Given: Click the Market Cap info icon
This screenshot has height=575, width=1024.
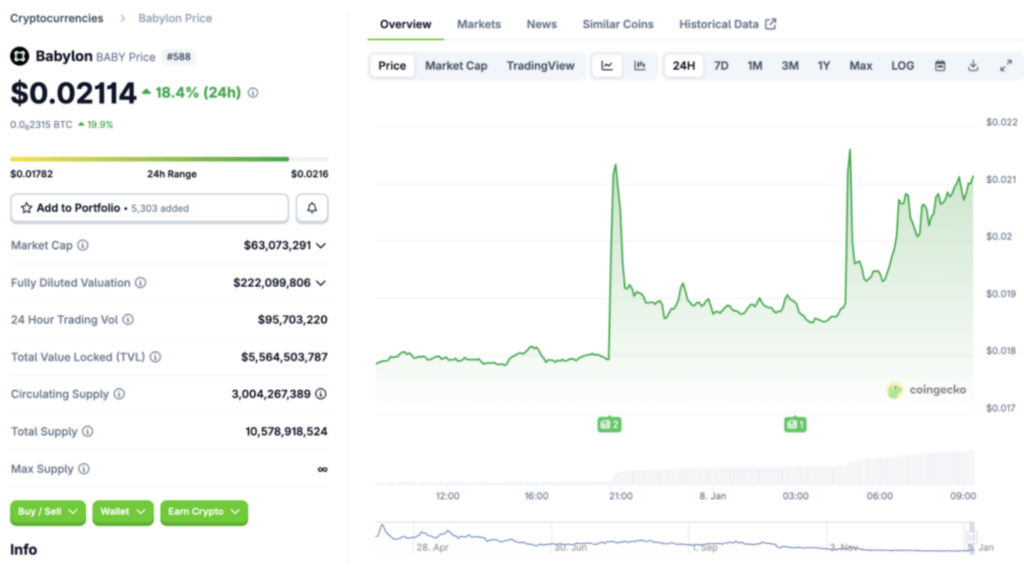Looking at the screenshot, I should [x=83, y=246].
